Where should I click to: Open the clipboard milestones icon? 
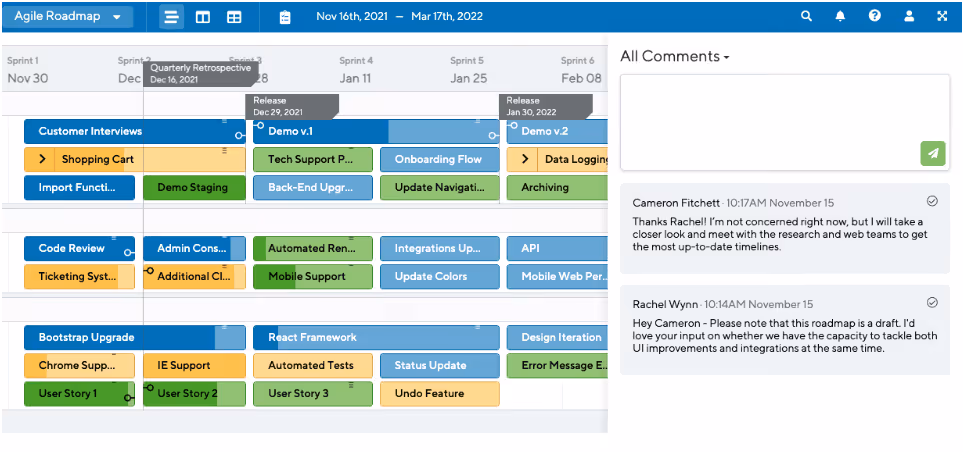point(285,17)
